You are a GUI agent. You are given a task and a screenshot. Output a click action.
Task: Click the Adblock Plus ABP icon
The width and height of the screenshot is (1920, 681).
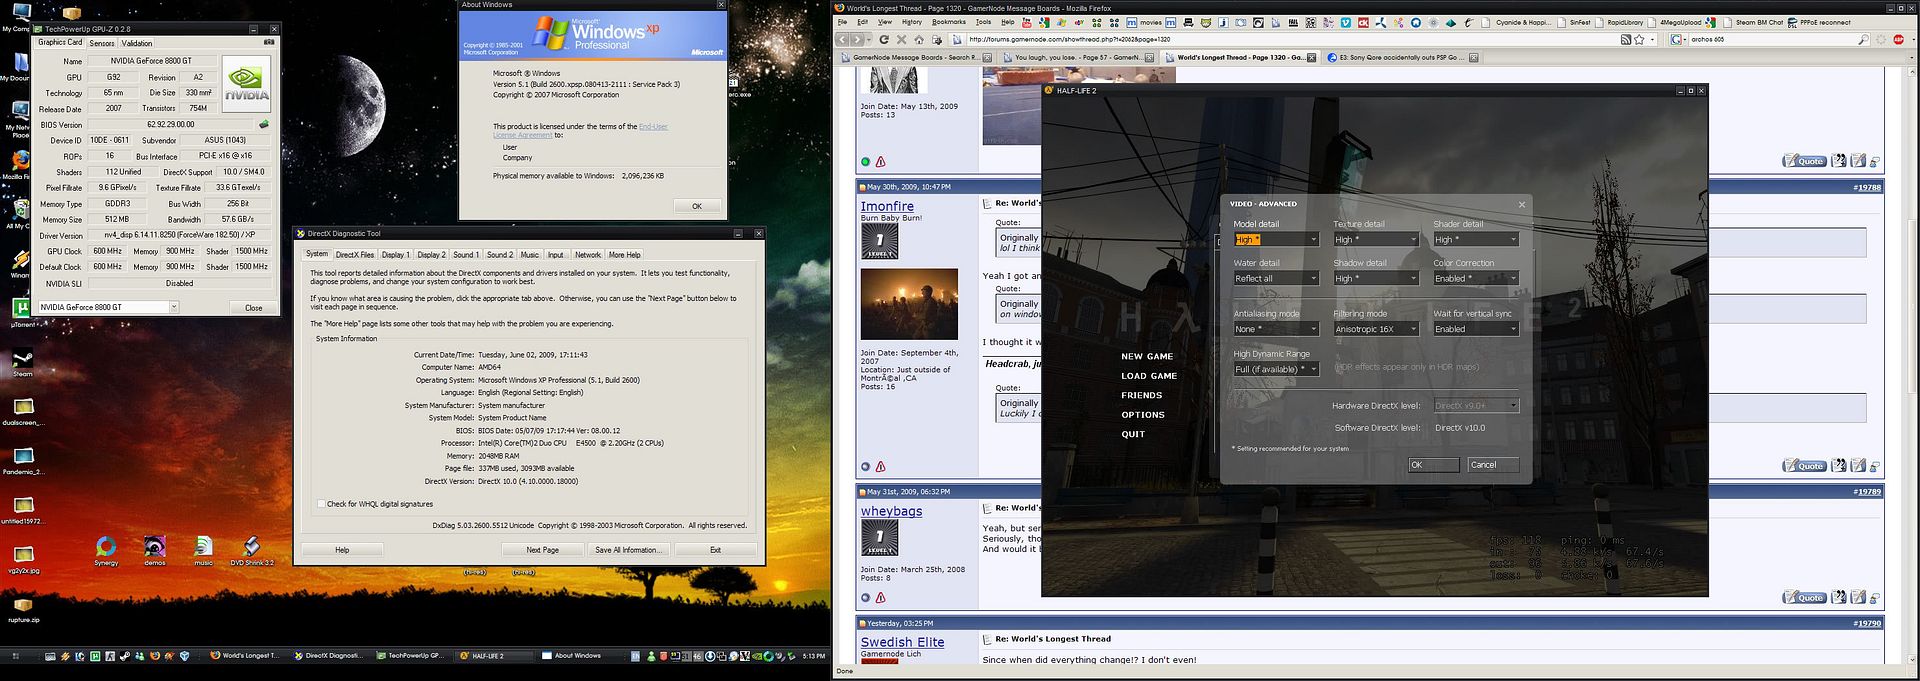click(1898, 40)
